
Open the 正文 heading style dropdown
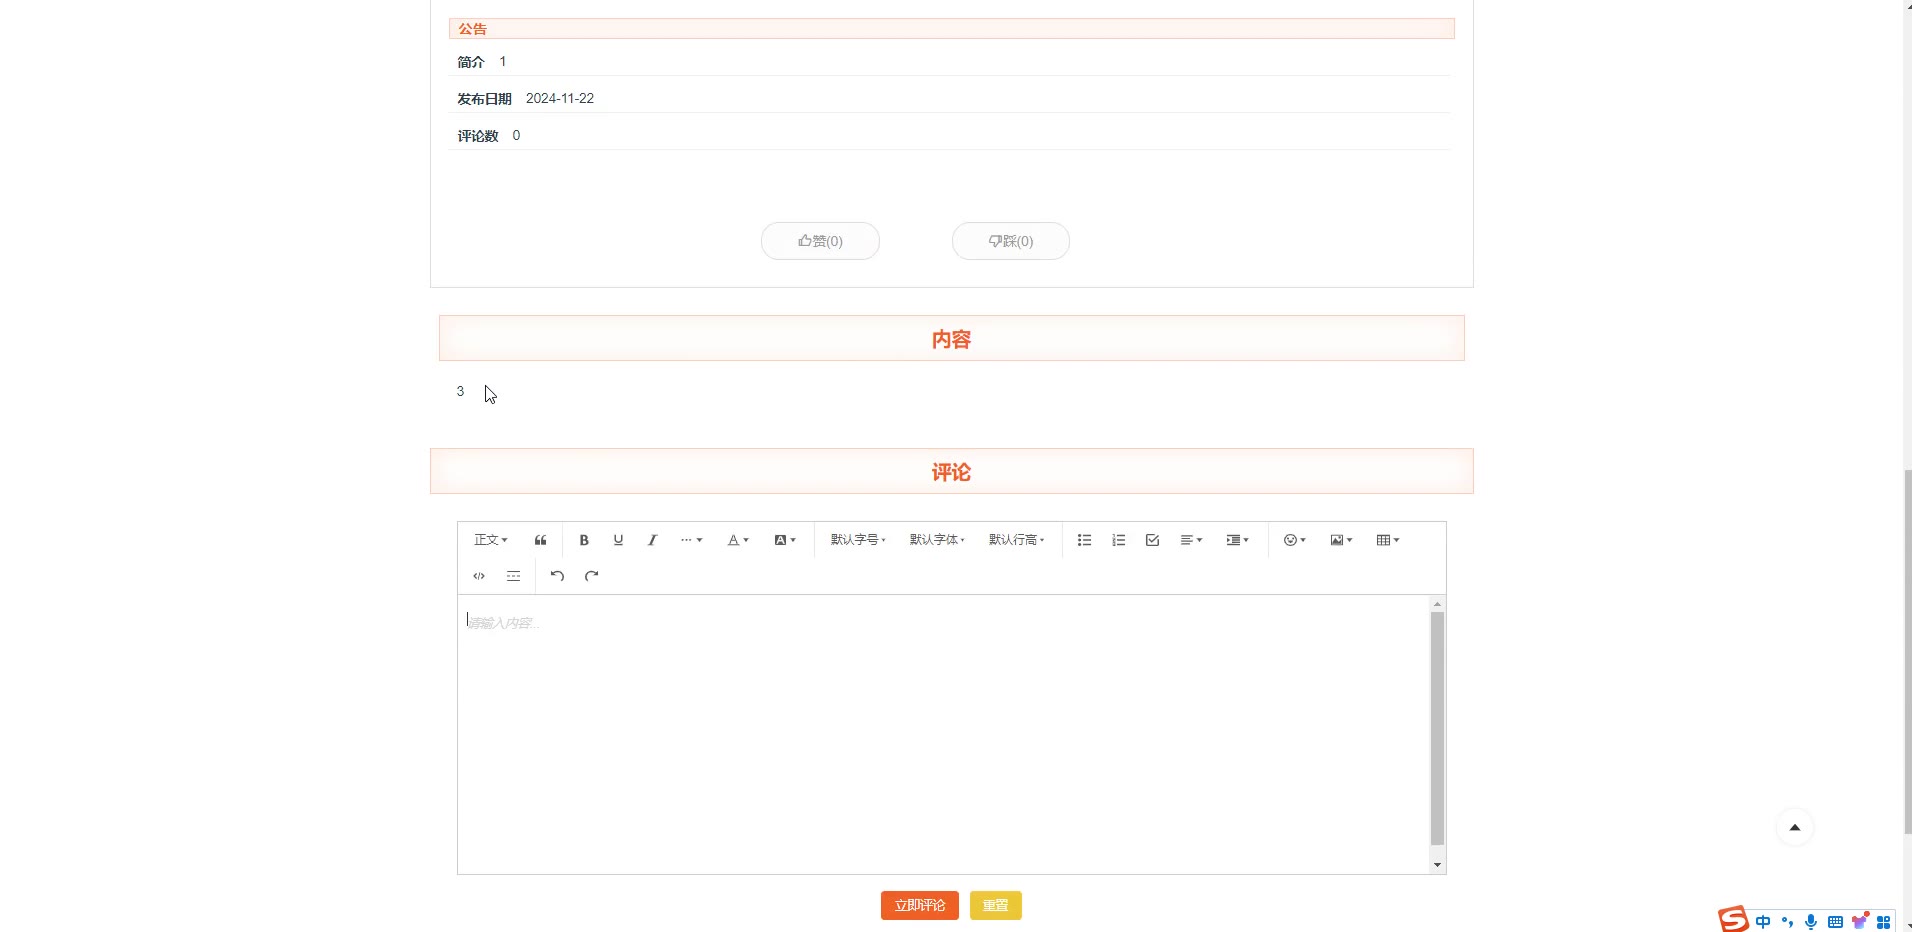tap(491, 540)
